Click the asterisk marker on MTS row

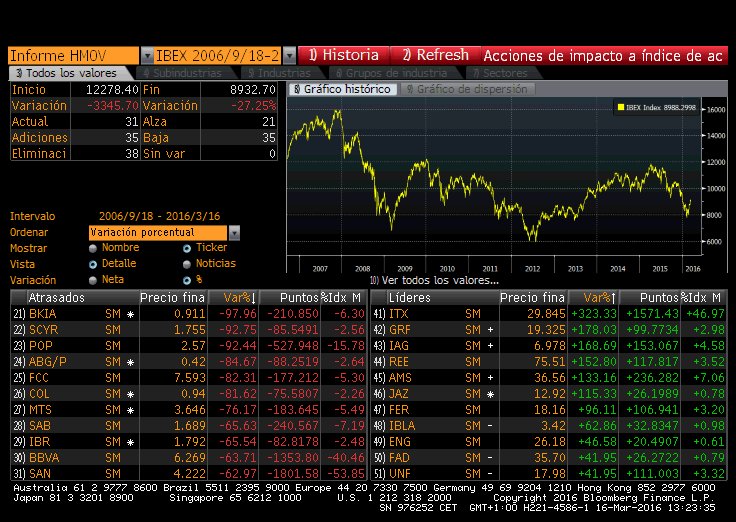(x=130, y=410)
